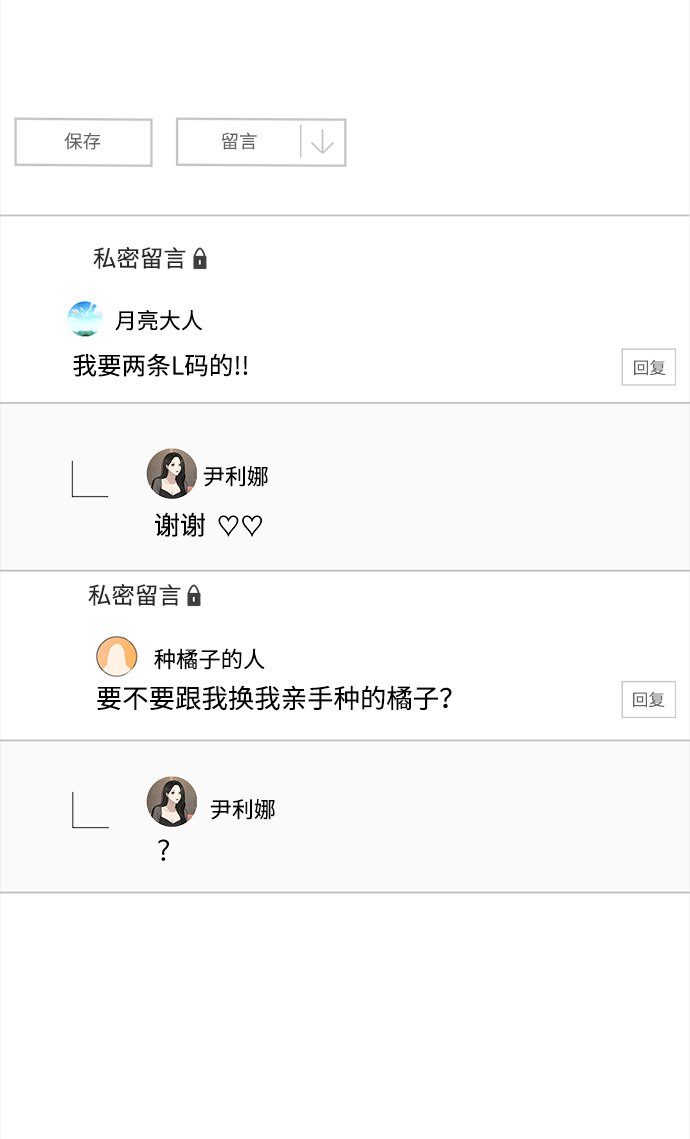Open 月亮大人's profile avatar
This screenshot has height=1139, width=690.
point(85,317)
